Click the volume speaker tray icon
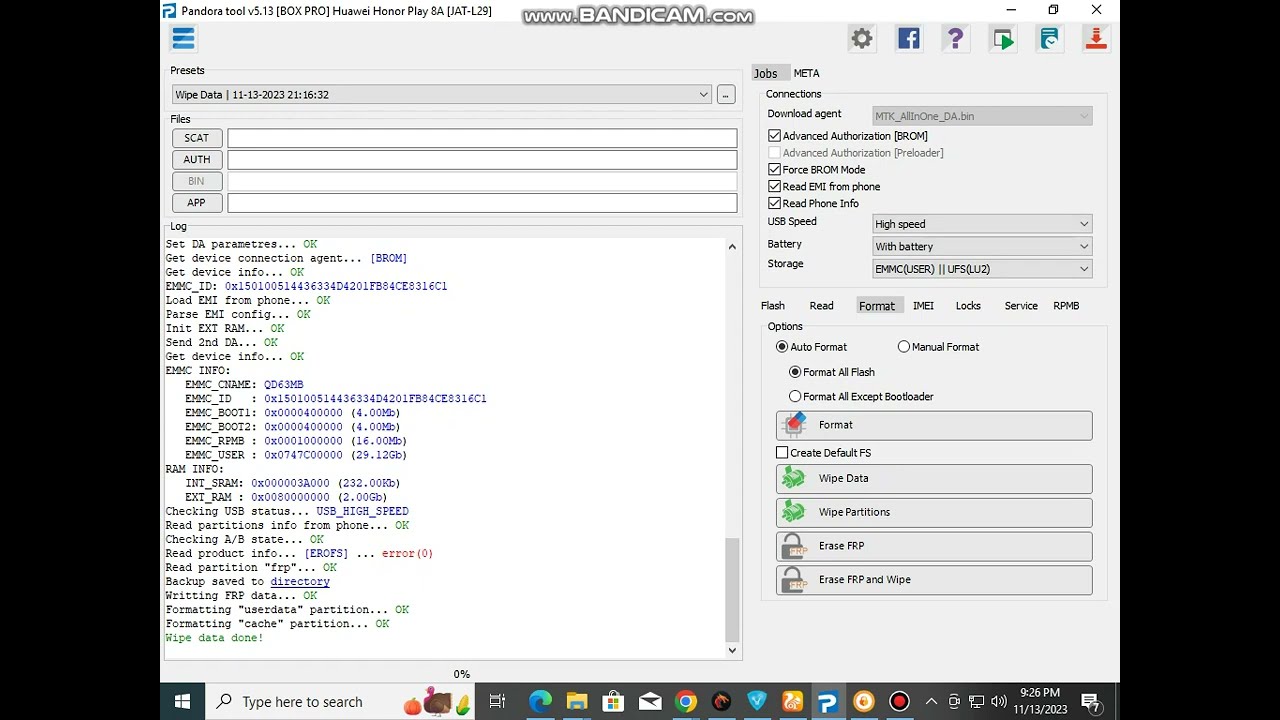The height and width of the screenshot is (720, 1280). (x=996, y=702)
